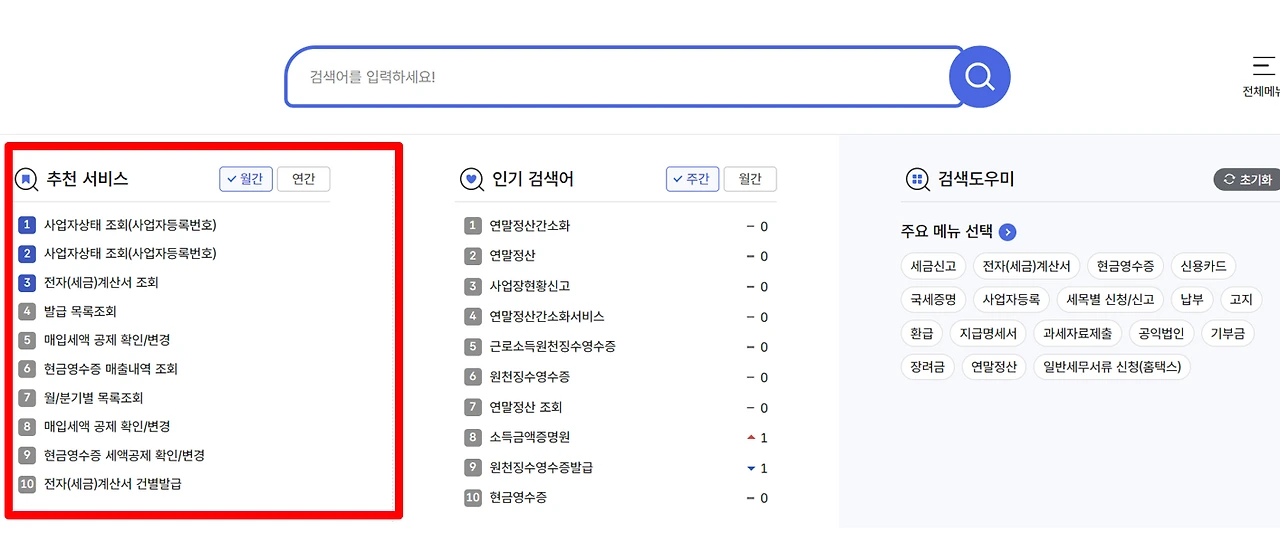Select 월간 toggle in 추천 서비스
The image size is (1280, 542).
tap(246, 179)
